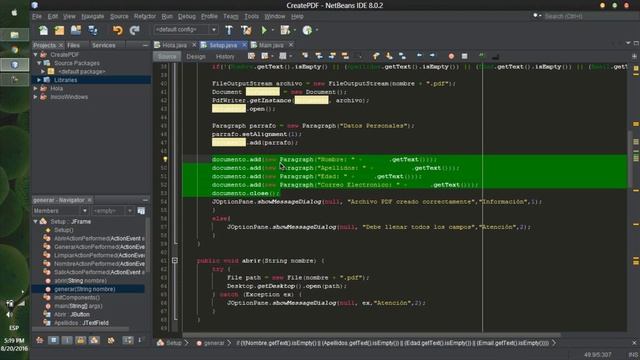Select generar(String nombre) in Navigator

(88, 289)
